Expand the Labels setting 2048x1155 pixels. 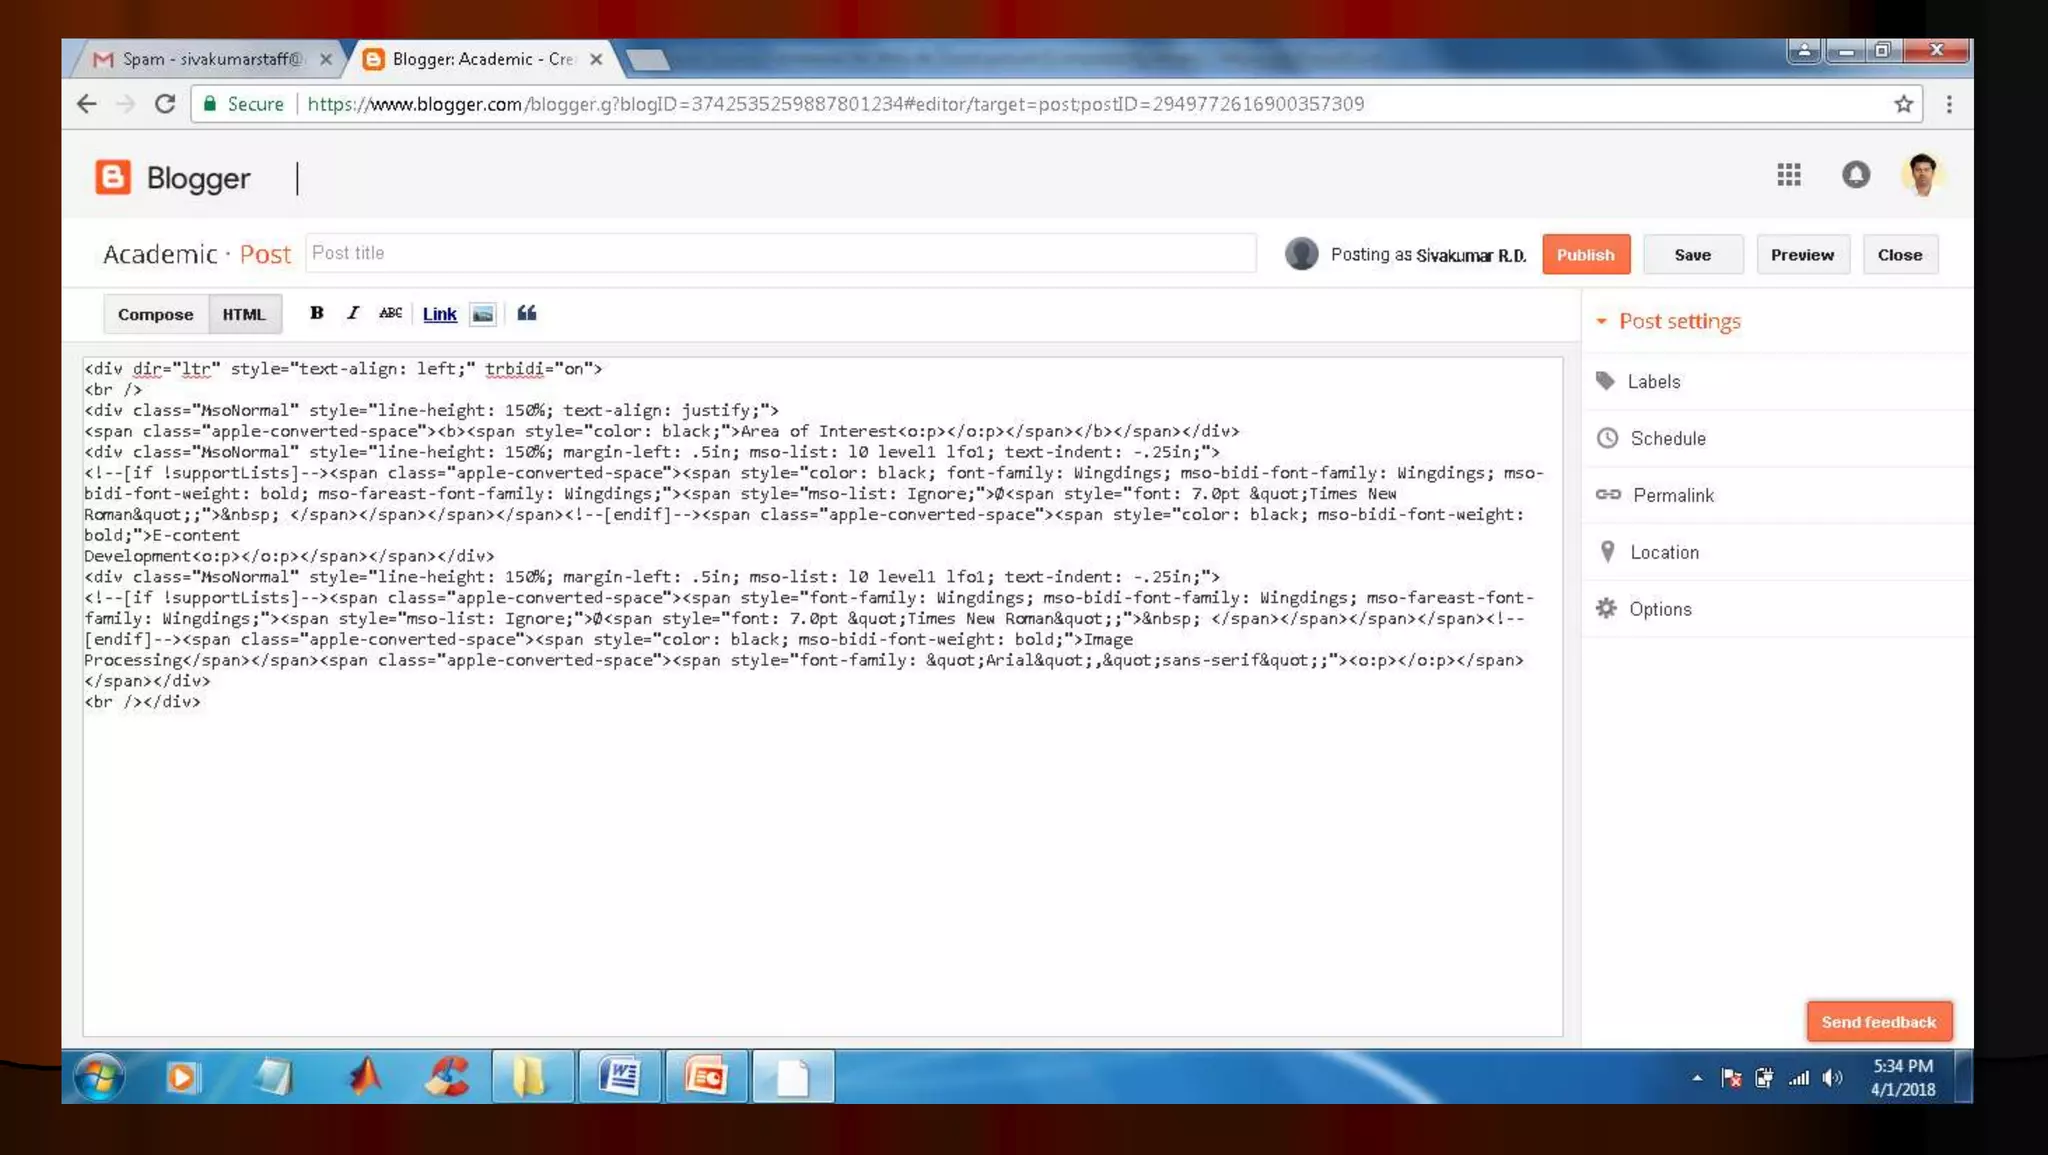(x=1653, y=381)
